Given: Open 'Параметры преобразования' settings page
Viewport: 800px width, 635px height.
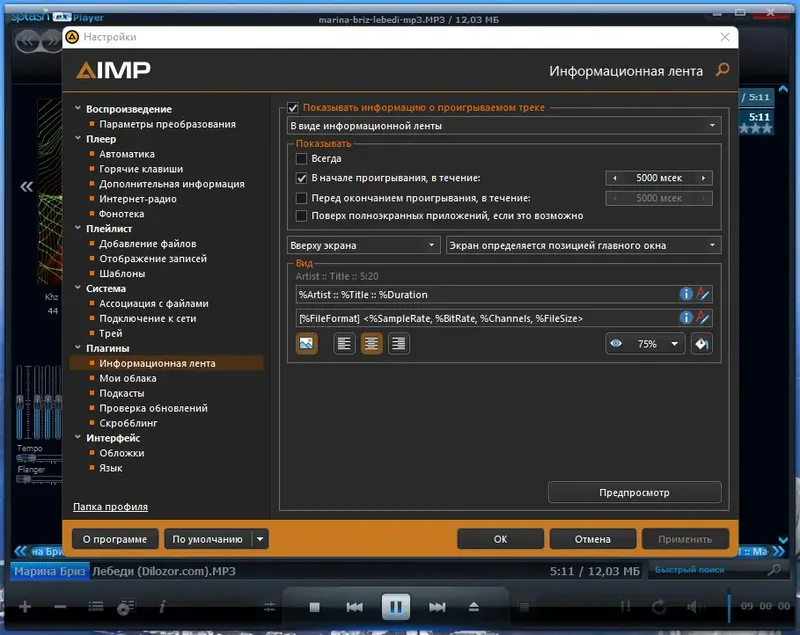Looking at the screenshot, I should [x=167, y=124].
